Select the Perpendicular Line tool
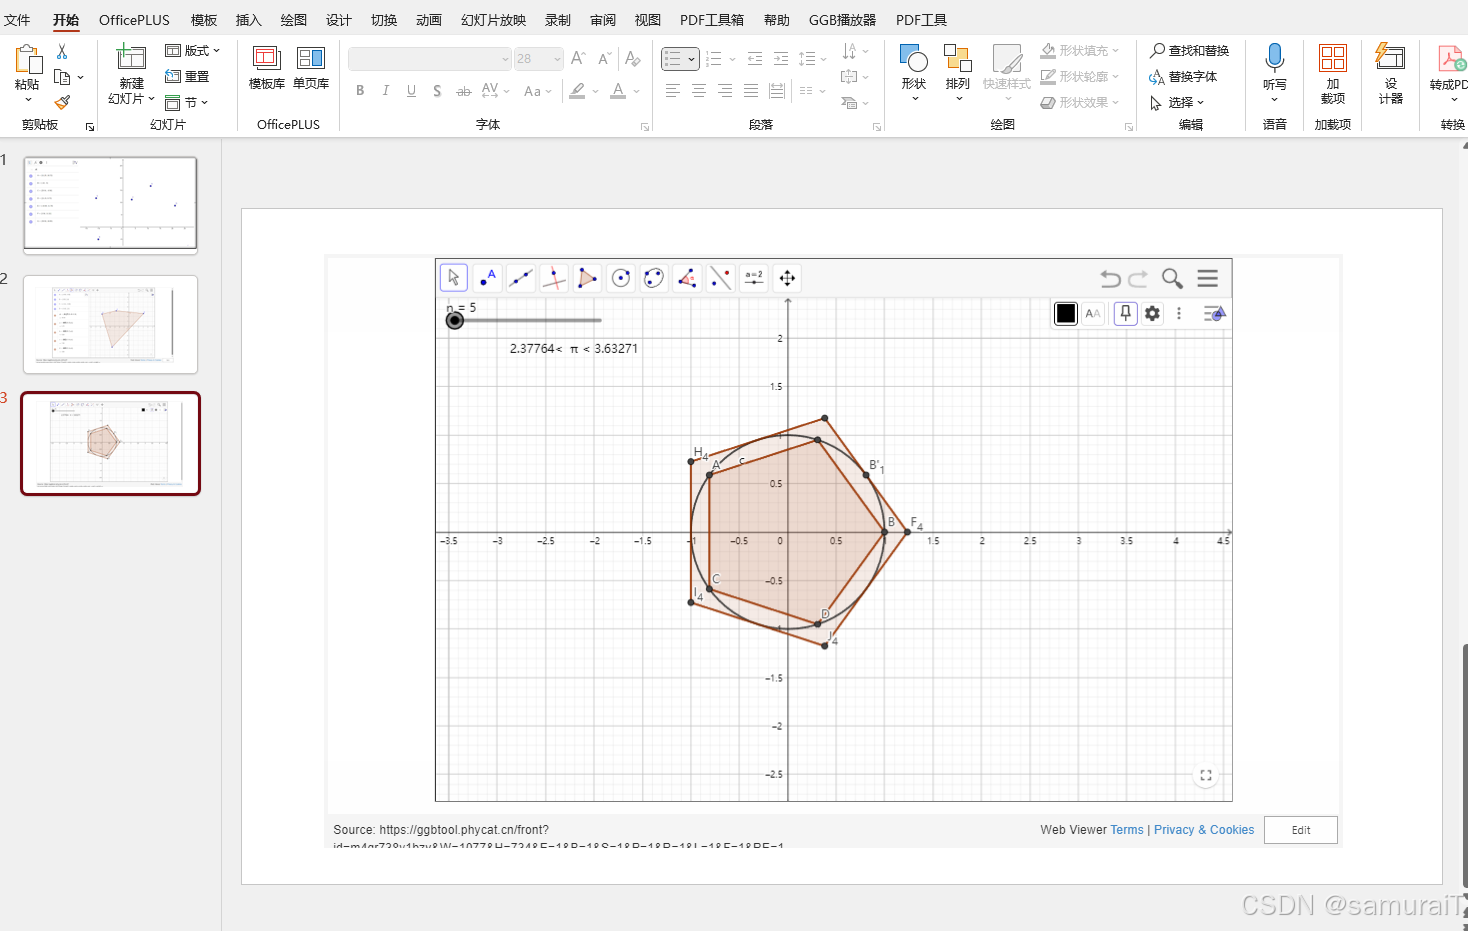Viewport: 1468px width, 931px height. (x=554, y=278)
